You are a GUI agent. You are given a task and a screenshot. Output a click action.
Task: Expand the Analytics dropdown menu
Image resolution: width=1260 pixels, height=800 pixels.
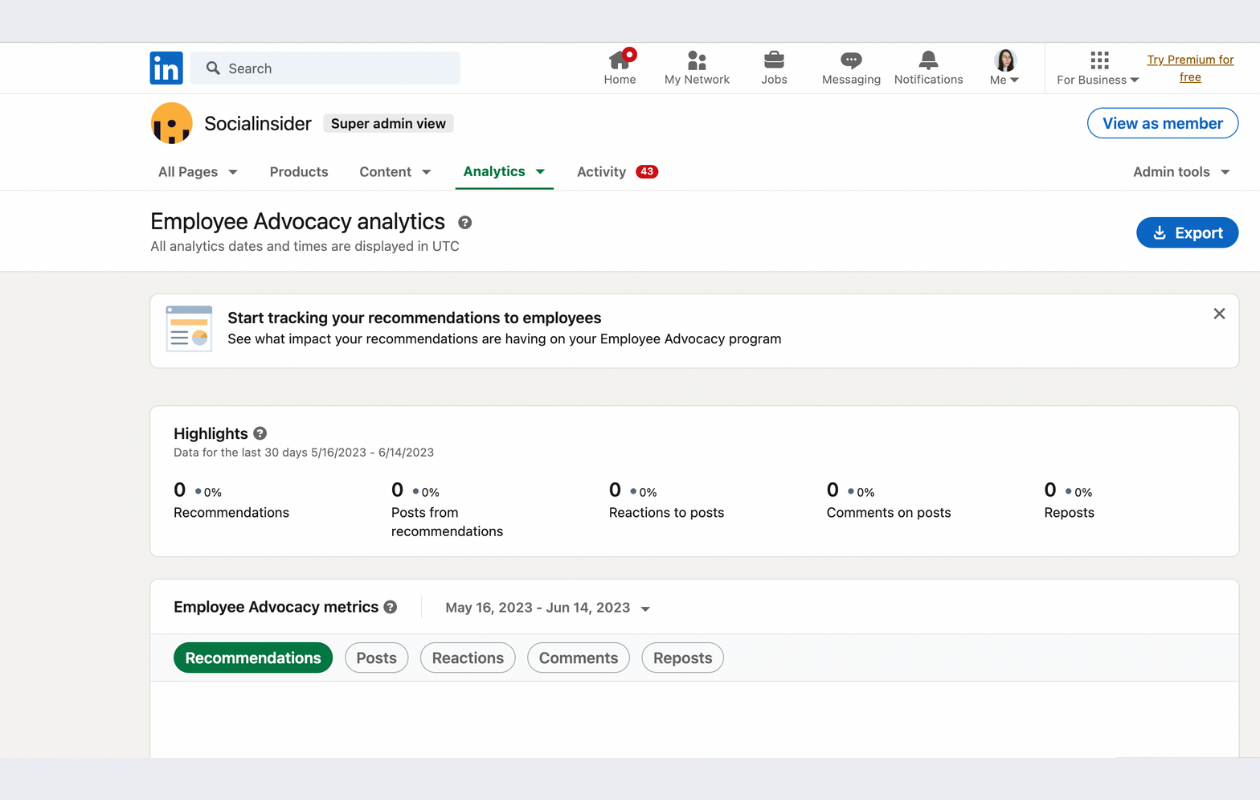[504, 171]
